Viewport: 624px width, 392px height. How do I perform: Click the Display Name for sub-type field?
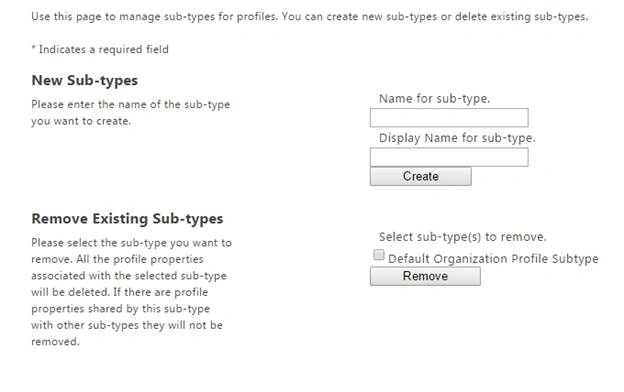click(x=449, y=157)
